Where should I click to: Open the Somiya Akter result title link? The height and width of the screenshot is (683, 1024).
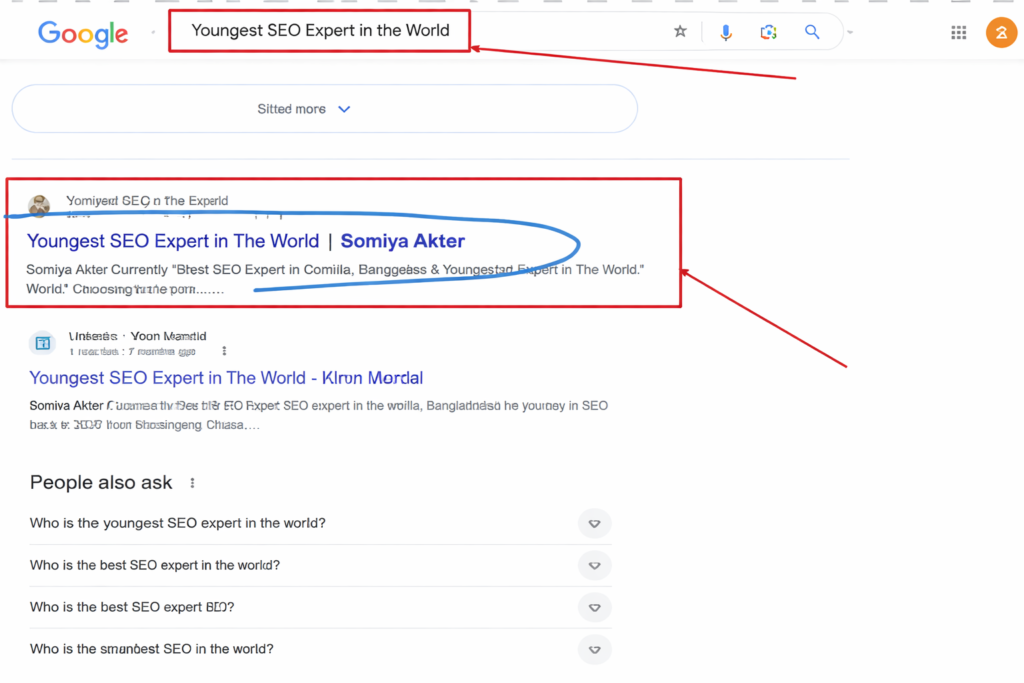tap(245, 241)
